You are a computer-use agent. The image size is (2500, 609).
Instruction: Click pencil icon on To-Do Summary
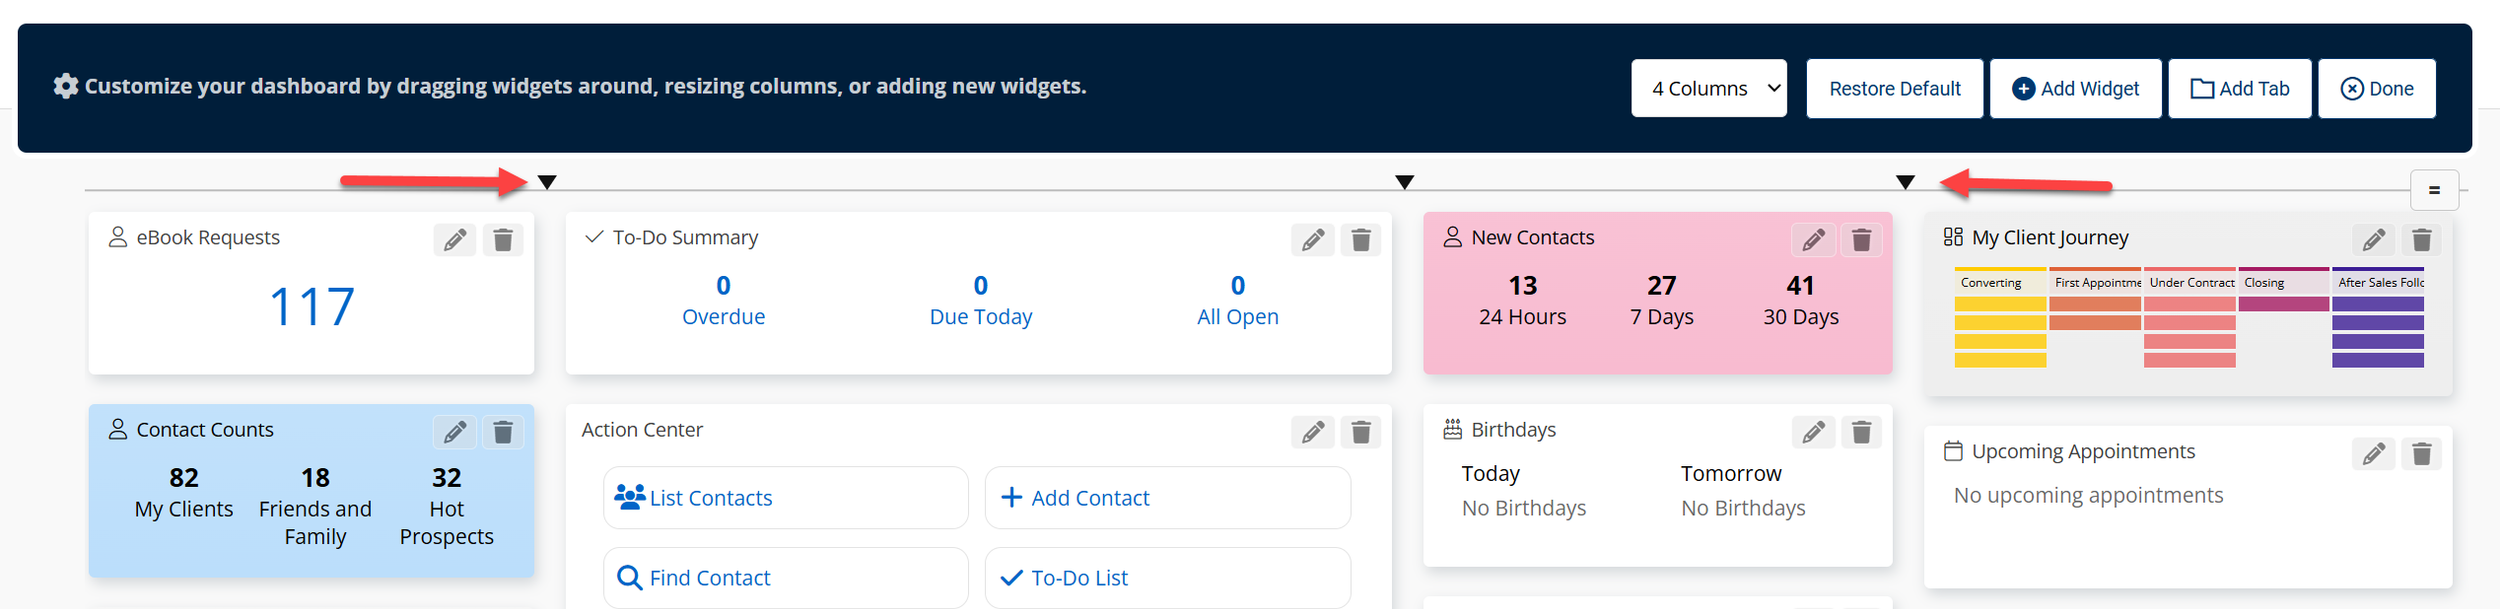[1313, 240]
